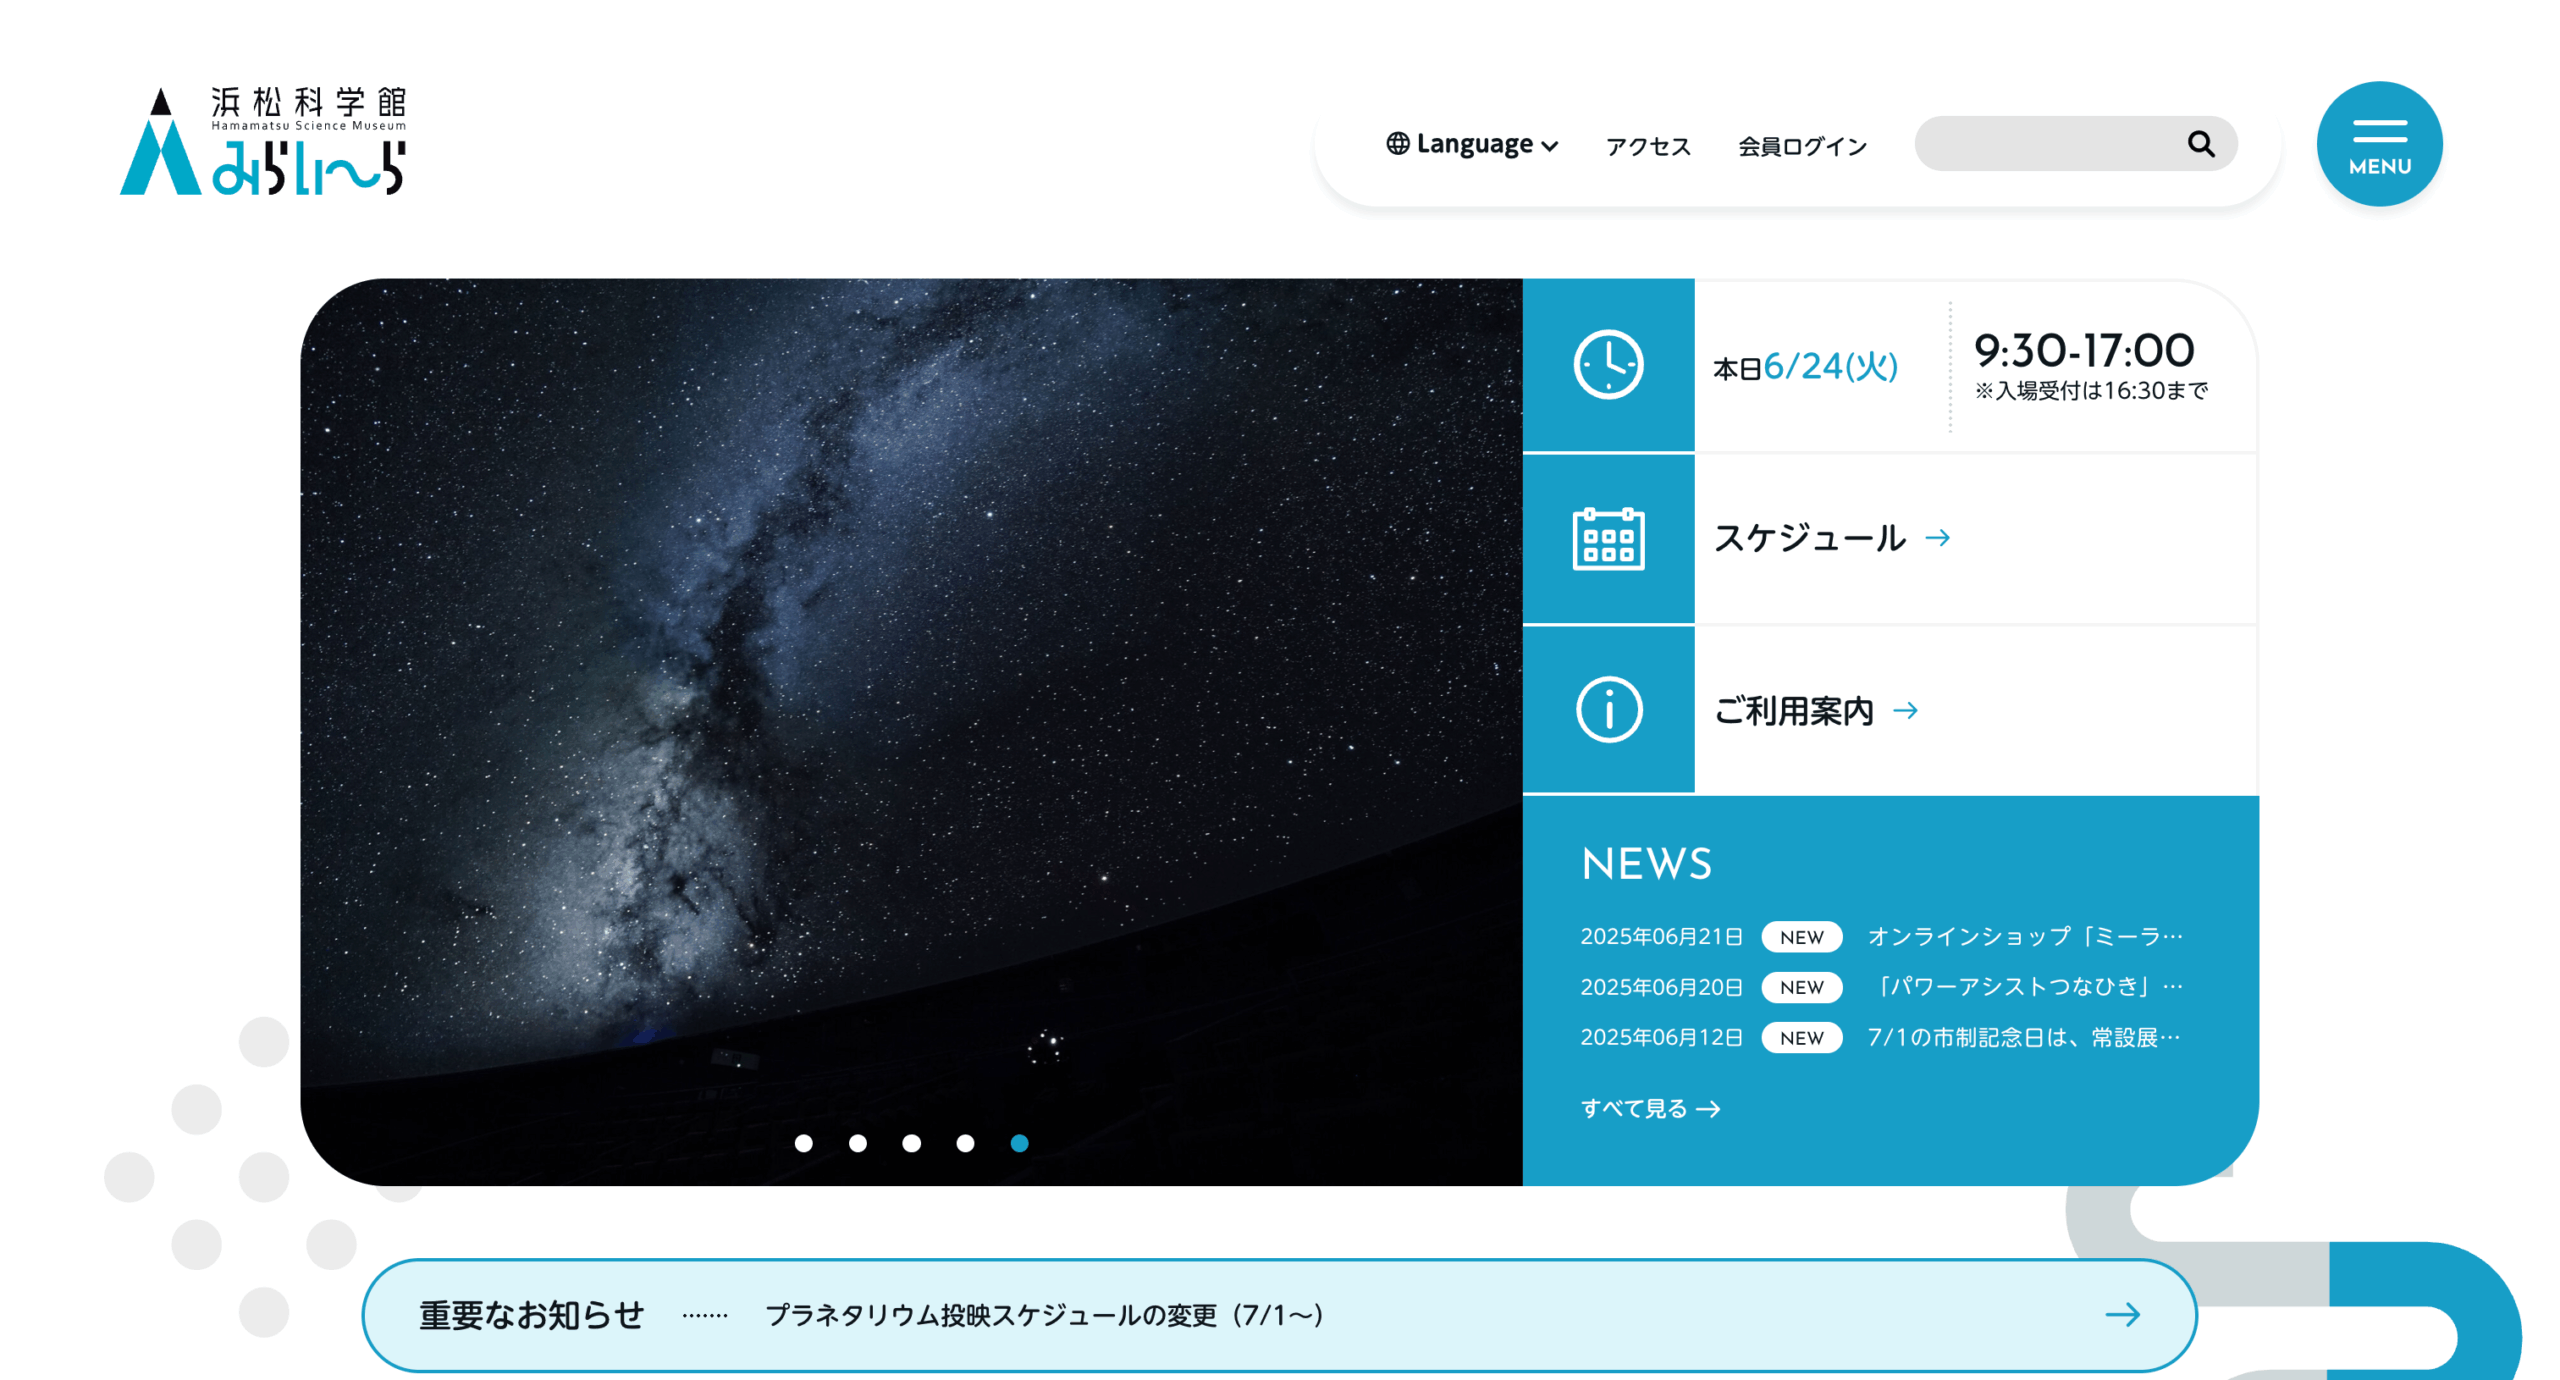Click the arrow on the important notice banner
The width and height of the screenshot is (2560, 1380).
pyautogui.click(x=2122, y=1314)
